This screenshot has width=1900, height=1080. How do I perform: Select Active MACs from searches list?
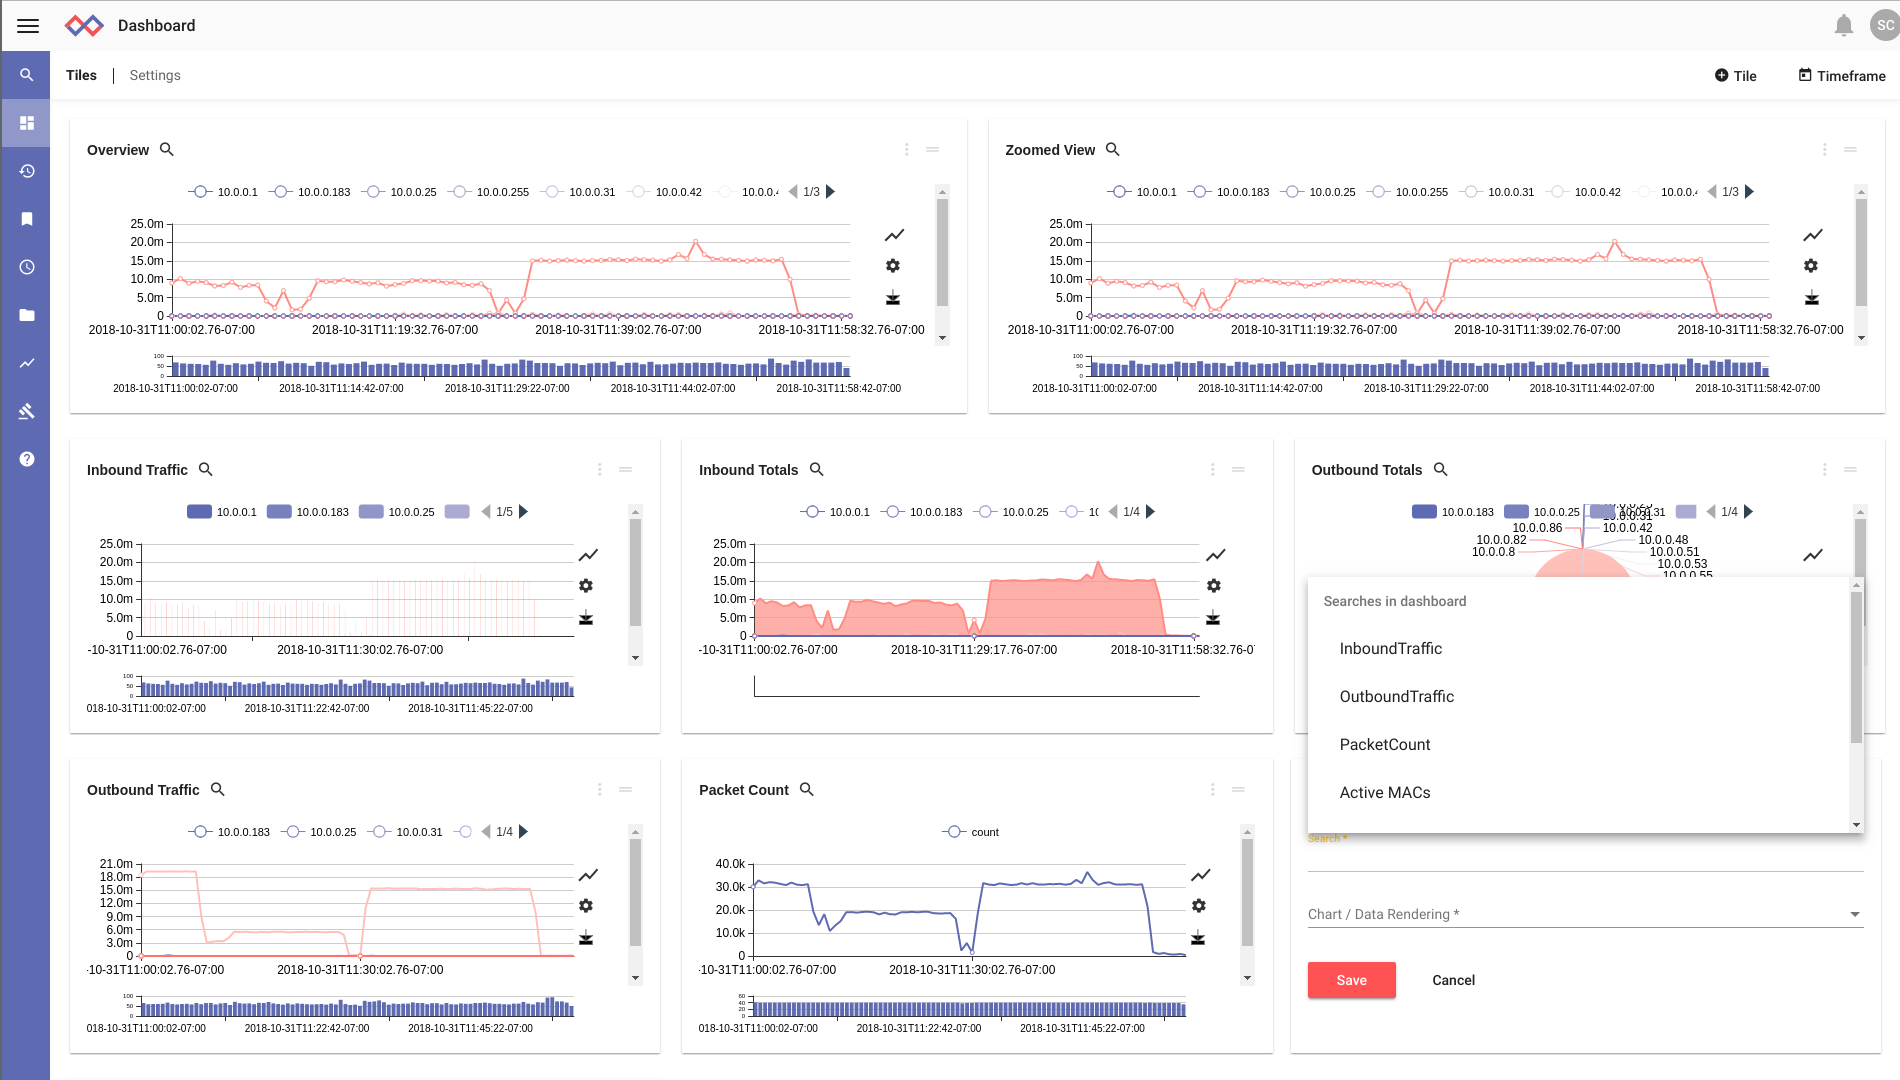pos(1578,793)
